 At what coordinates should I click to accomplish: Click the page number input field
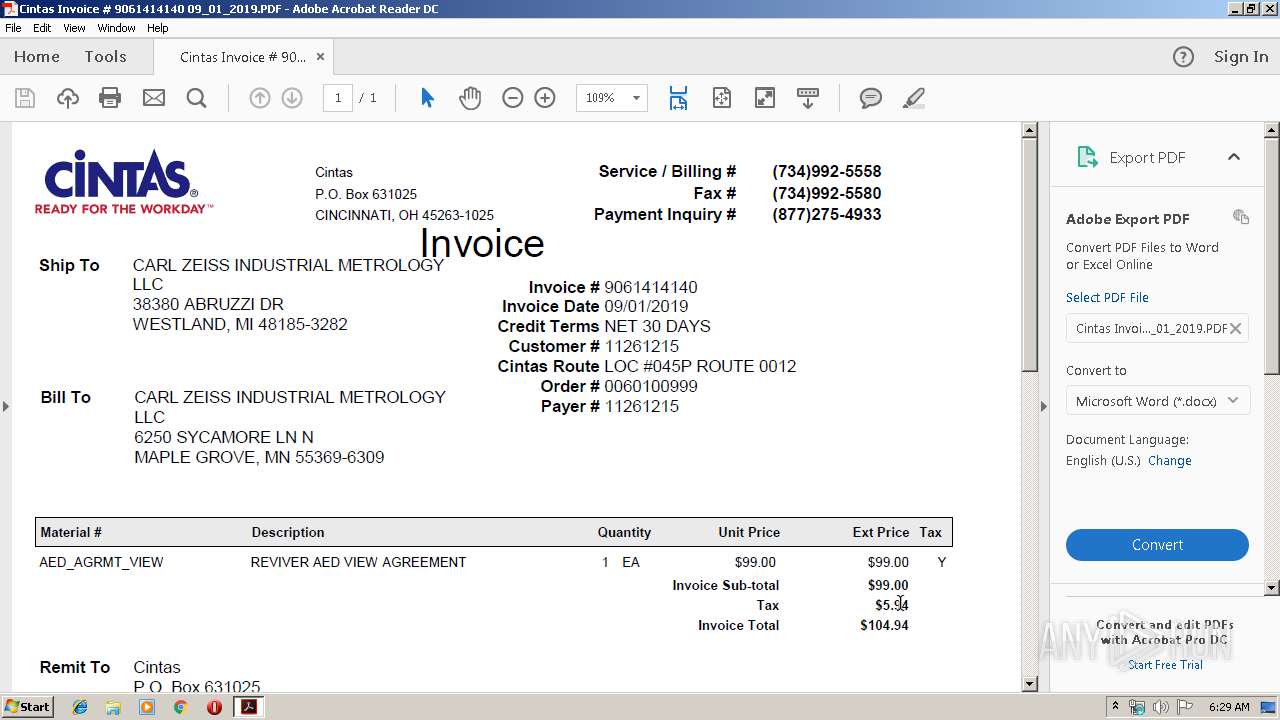338,98
